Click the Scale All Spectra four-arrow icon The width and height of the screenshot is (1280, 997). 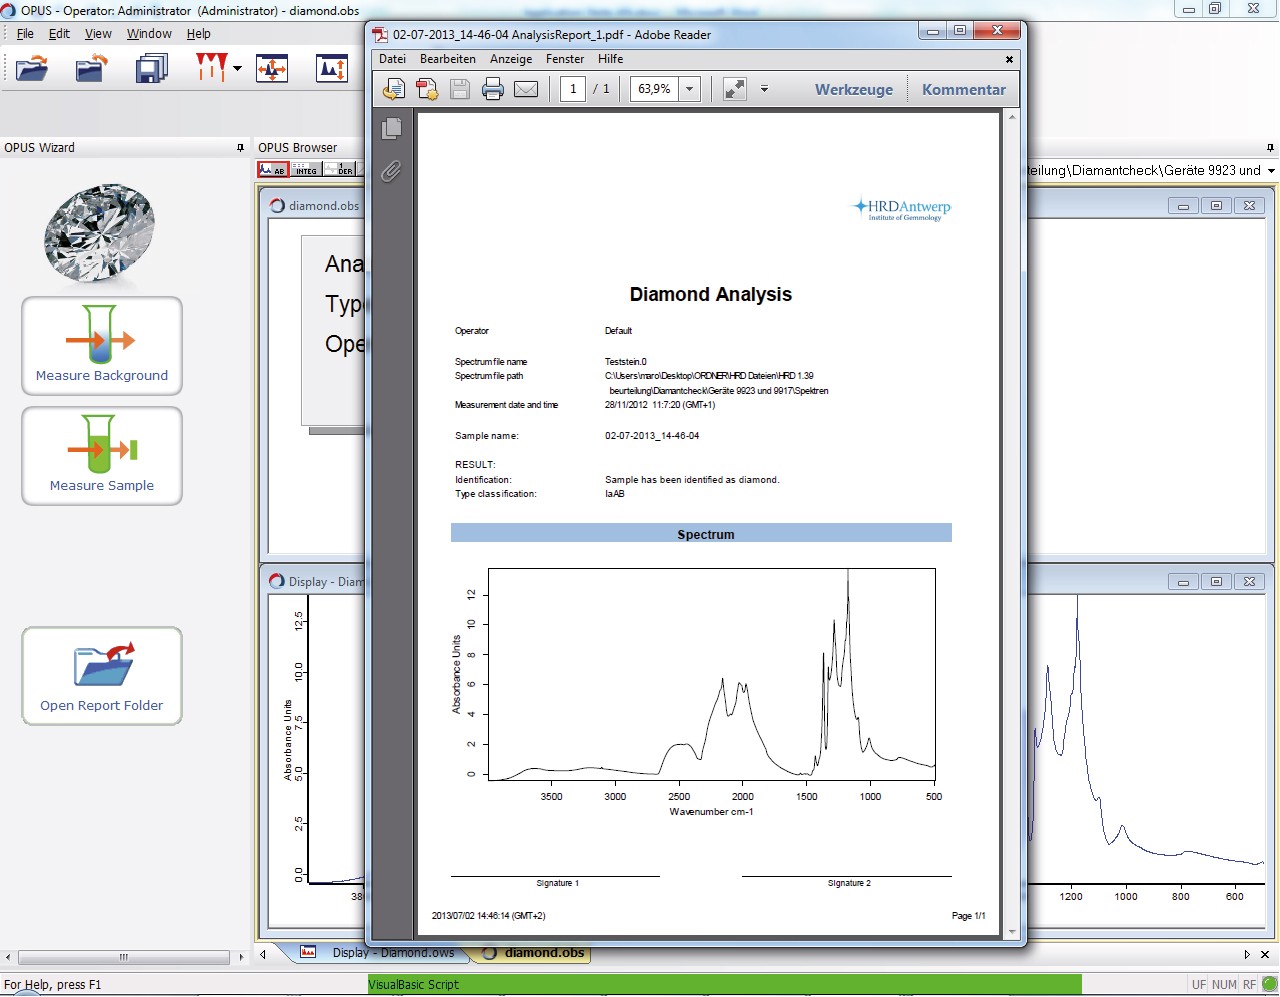[272, 69]
